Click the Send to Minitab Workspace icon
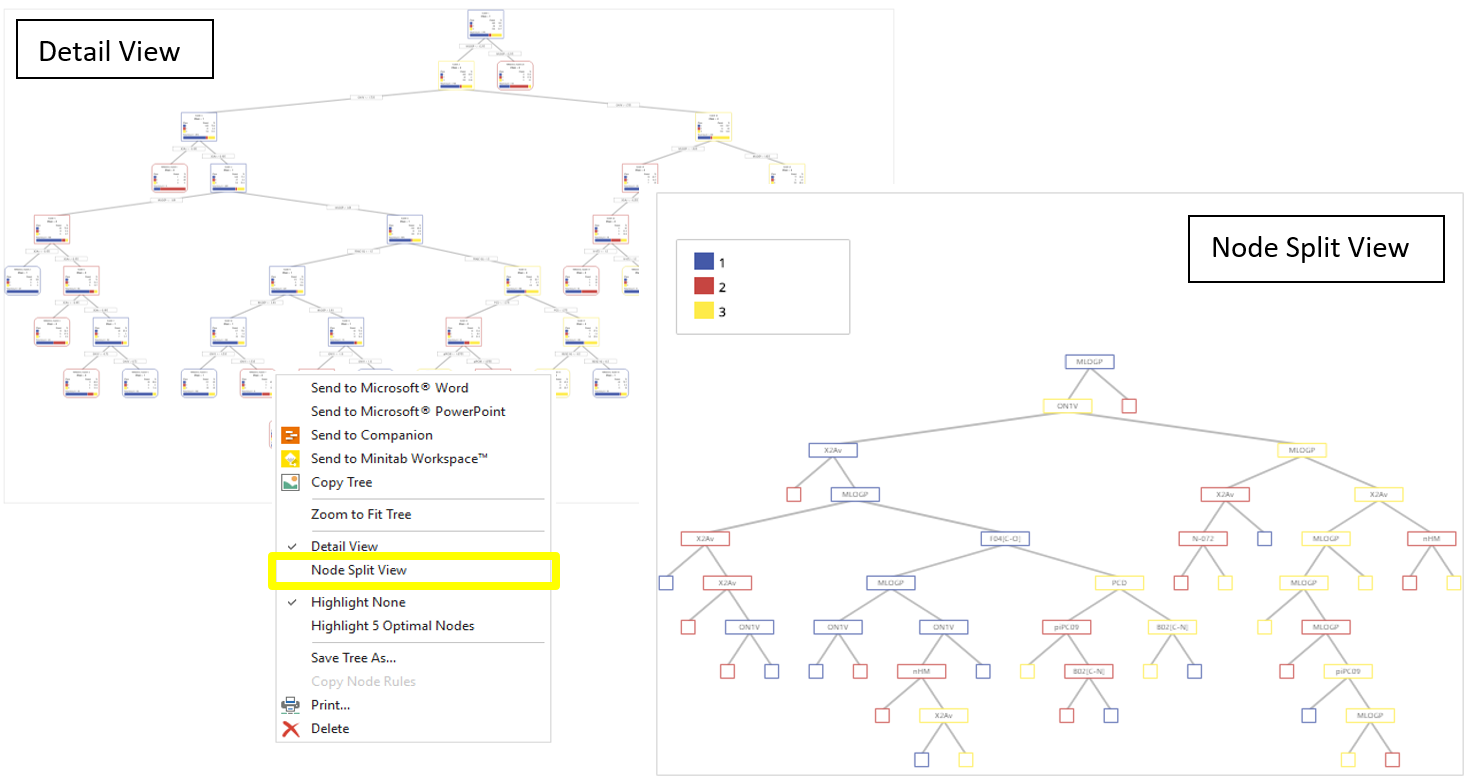Image resolution: width=1483 pixels, height=781 pixels. coord(289,459)
